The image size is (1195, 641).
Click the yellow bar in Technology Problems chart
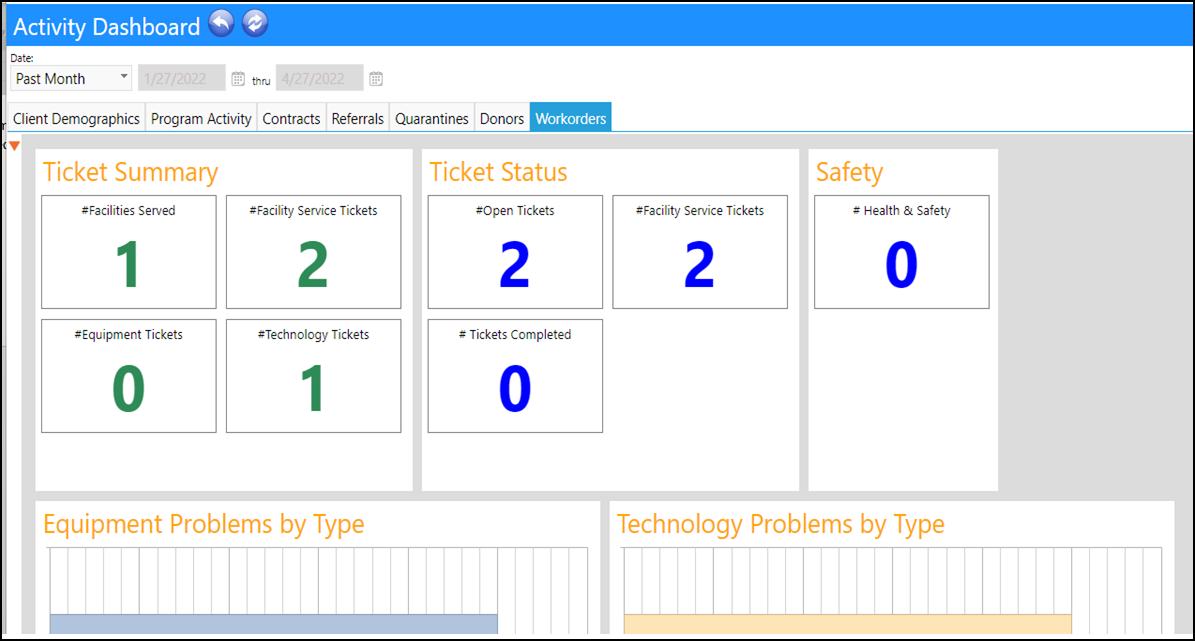[x=847, y=624]
